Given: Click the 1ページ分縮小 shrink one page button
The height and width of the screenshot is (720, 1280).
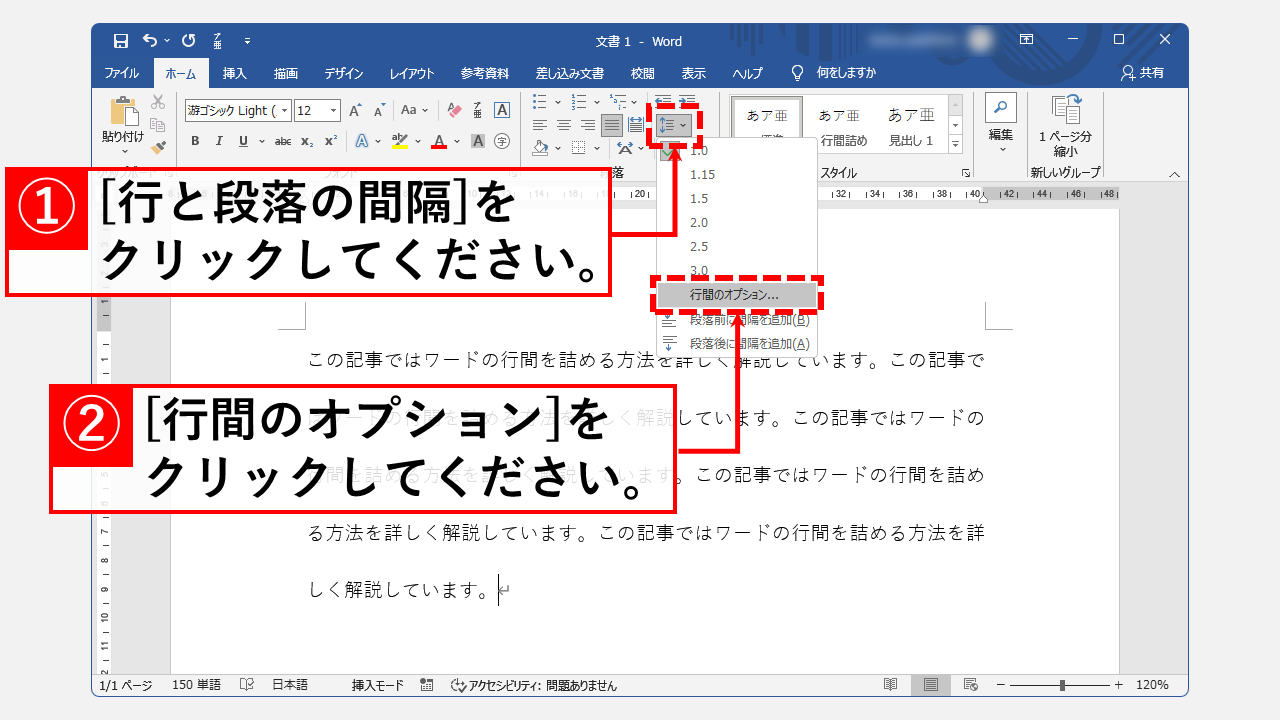Looking at the screenshot, I should click(x=1065, y=125).
